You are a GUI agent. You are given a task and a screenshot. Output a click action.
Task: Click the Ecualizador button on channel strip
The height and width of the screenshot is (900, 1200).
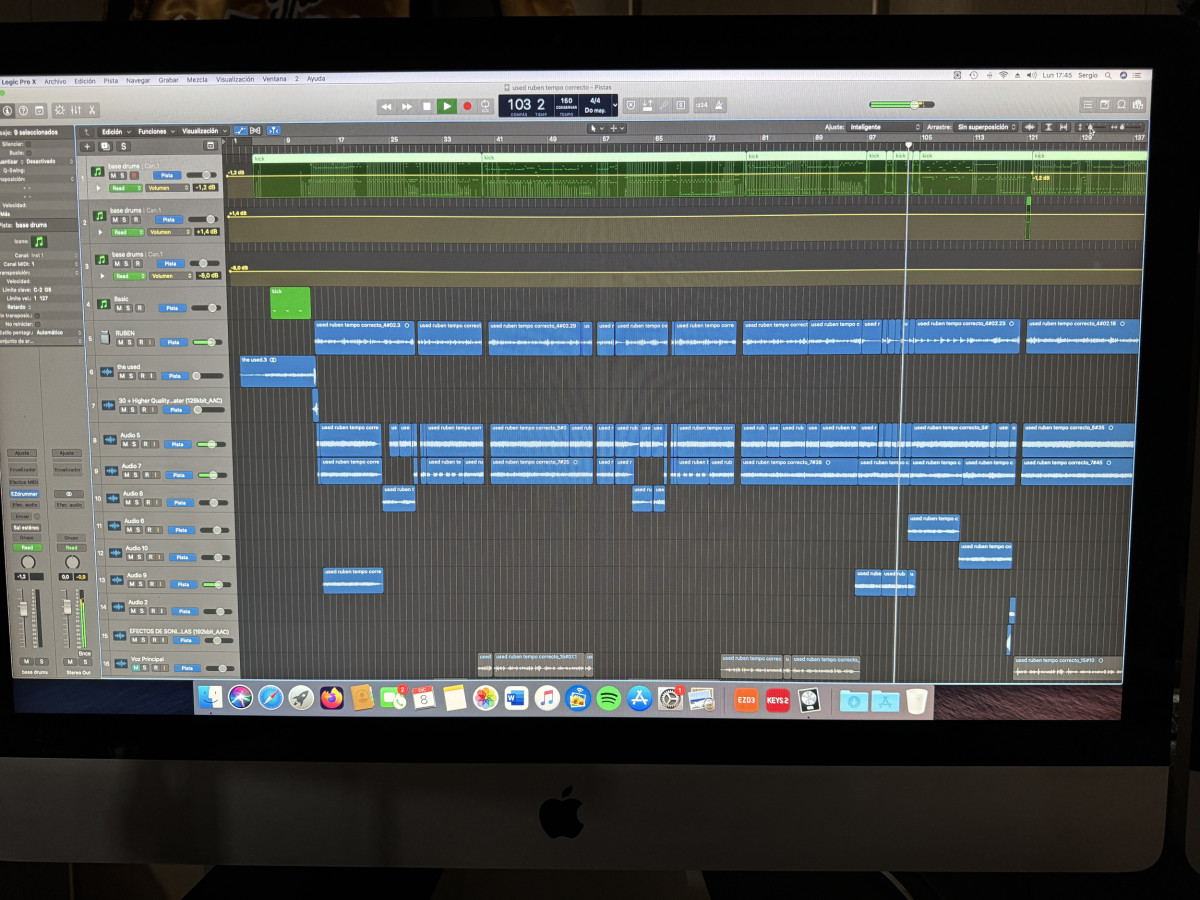(x=23, y=469)
